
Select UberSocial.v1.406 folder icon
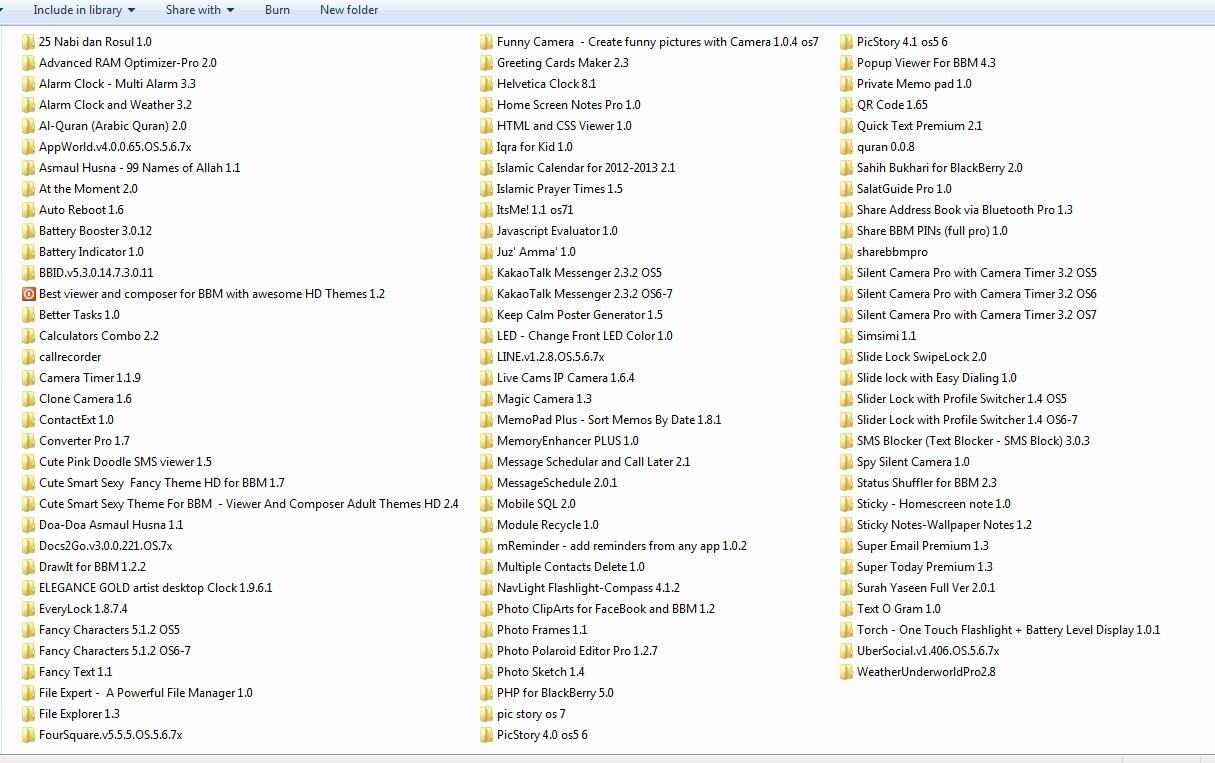[846, 651]
